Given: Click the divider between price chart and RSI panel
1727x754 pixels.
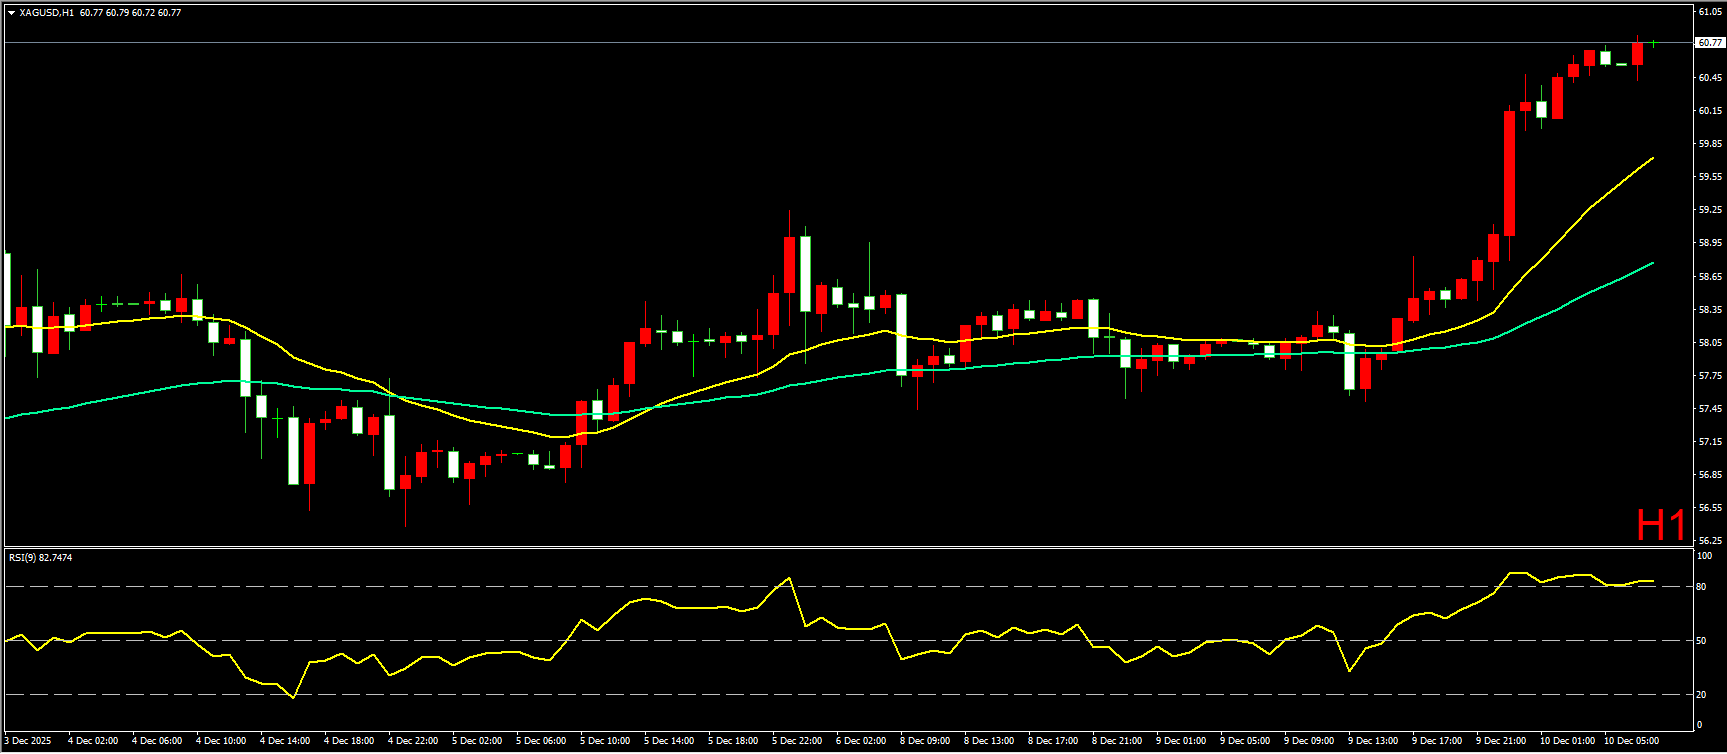Looking at the screenshot, I should [x=850, y=548].
